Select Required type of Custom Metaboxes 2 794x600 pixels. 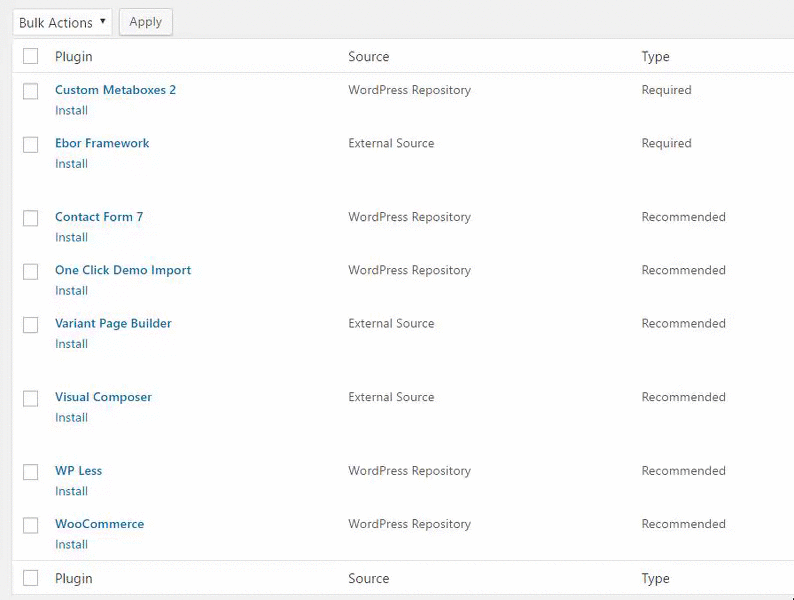pos(666,90)
